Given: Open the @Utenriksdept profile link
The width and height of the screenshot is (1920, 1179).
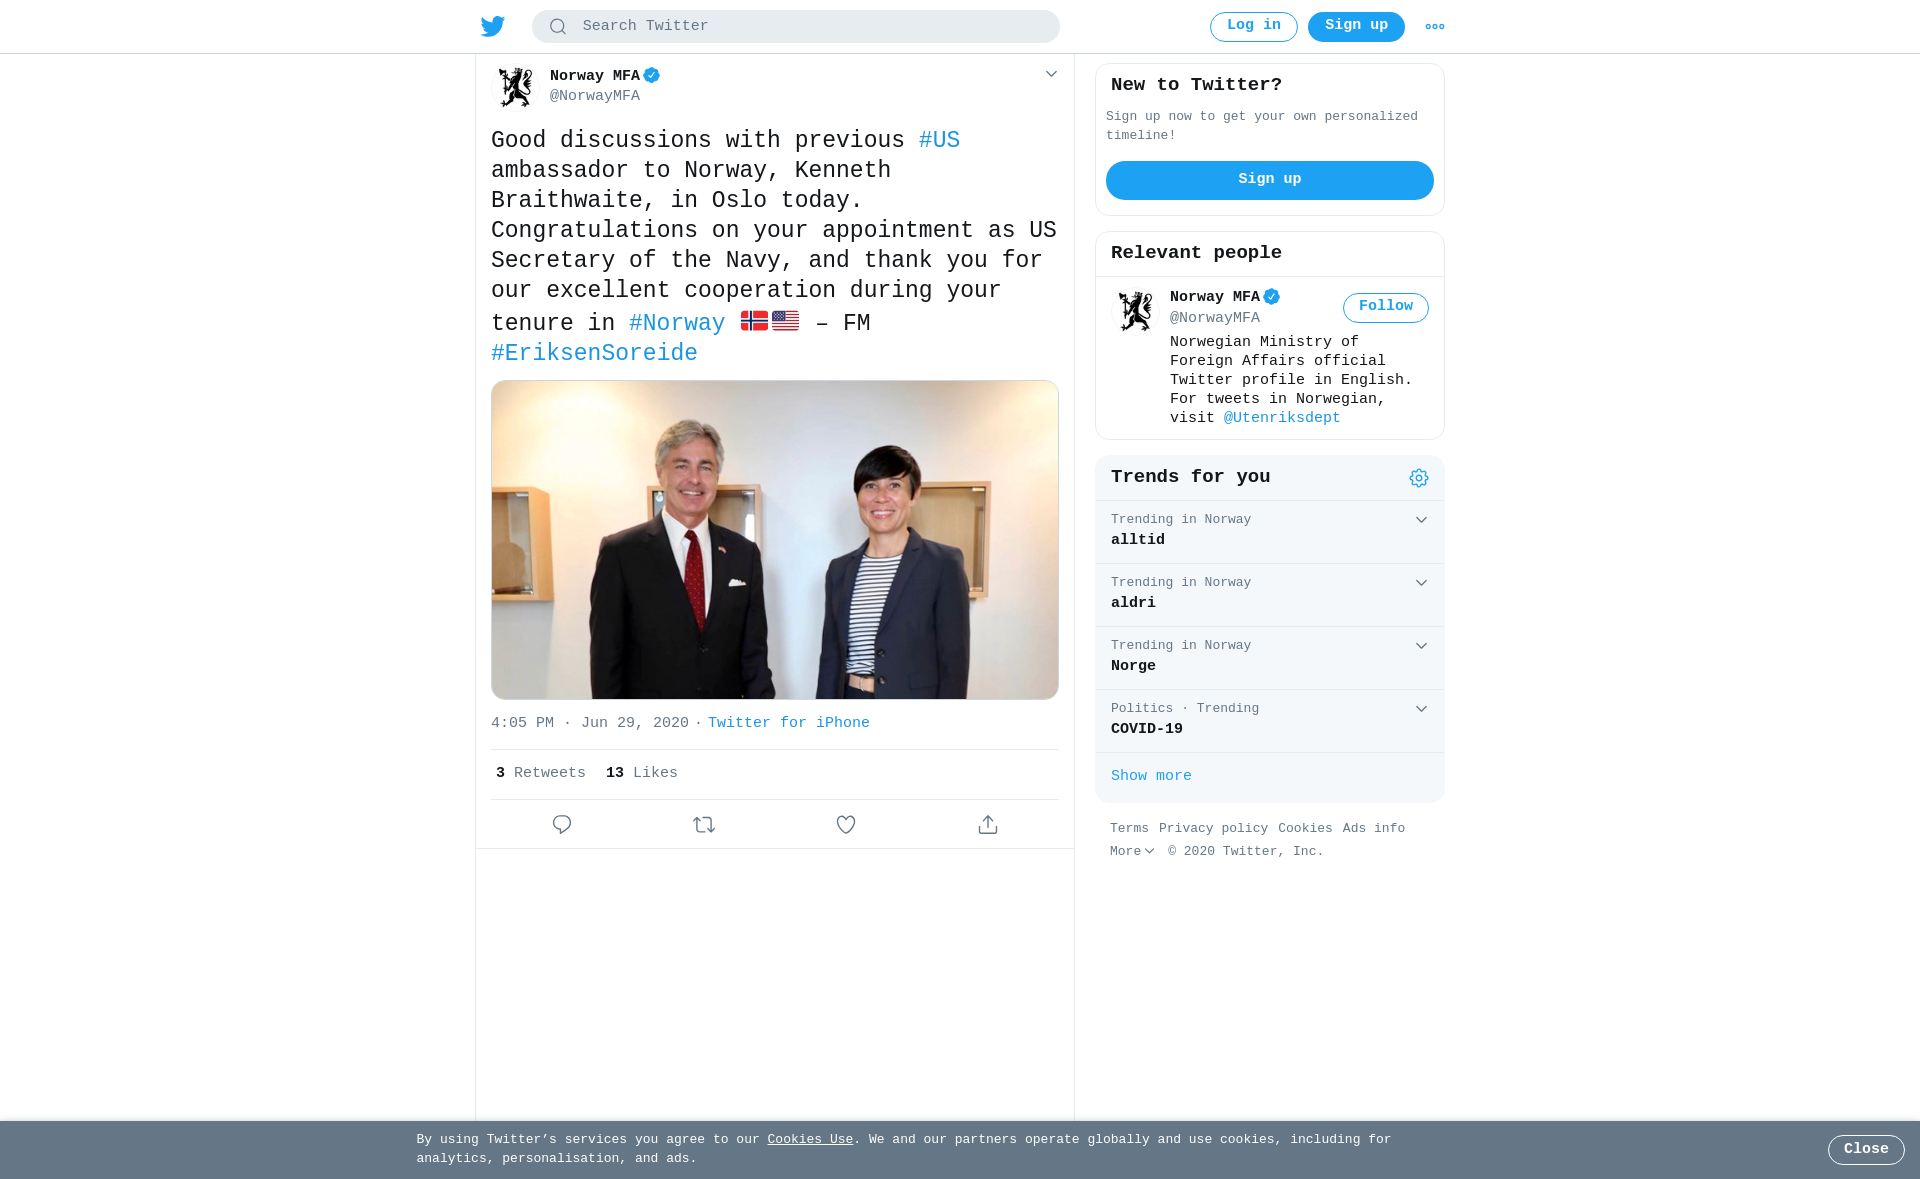Looking at the screenshot, I should pos(1282,418).
